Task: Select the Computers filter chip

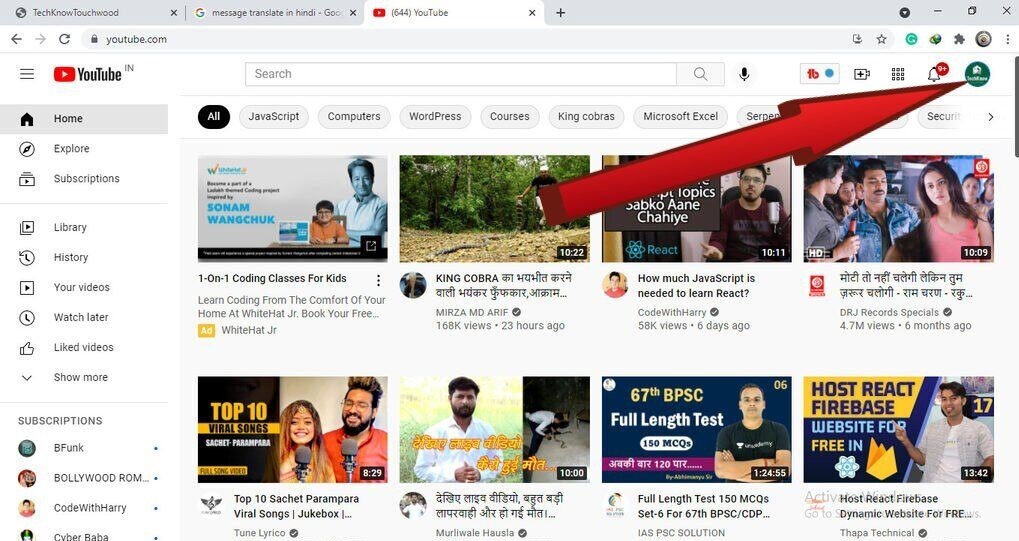Action: pos(354,116)
